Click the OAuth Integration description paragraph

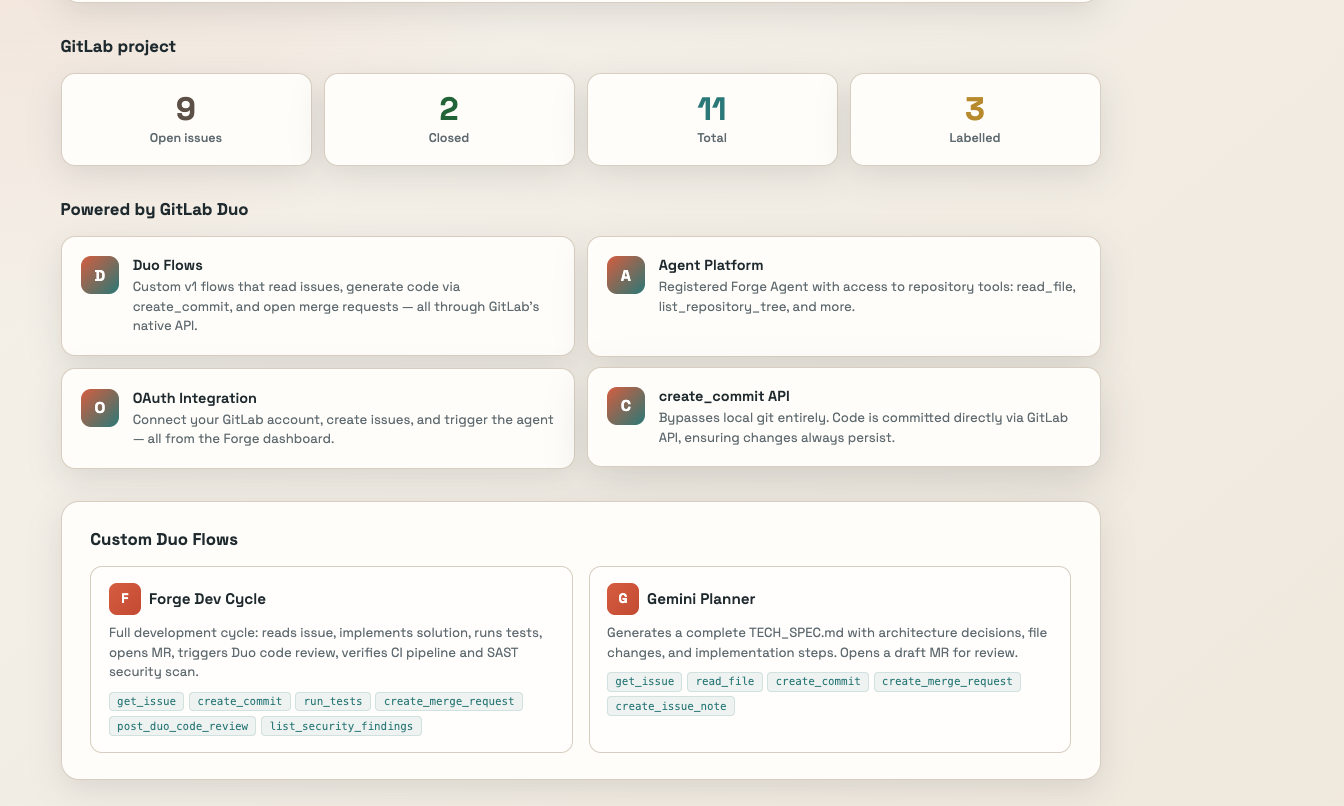point(343,429)
